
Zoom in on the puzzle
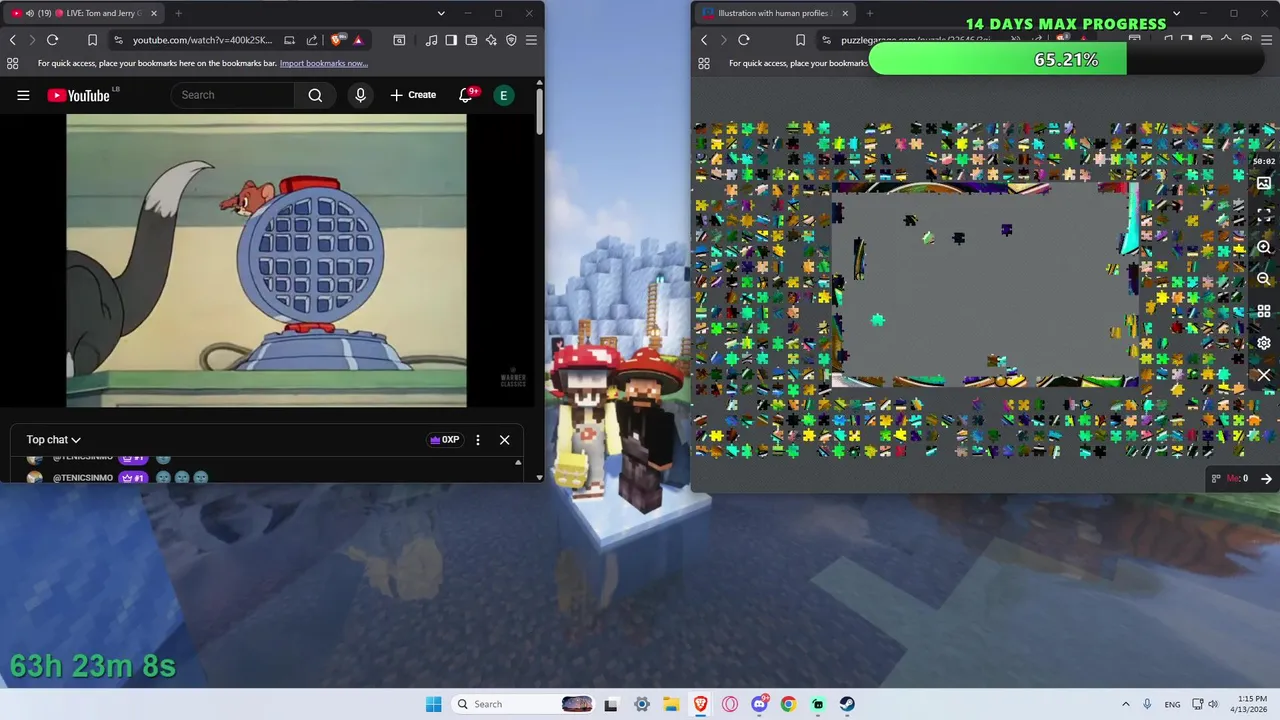1264,247
